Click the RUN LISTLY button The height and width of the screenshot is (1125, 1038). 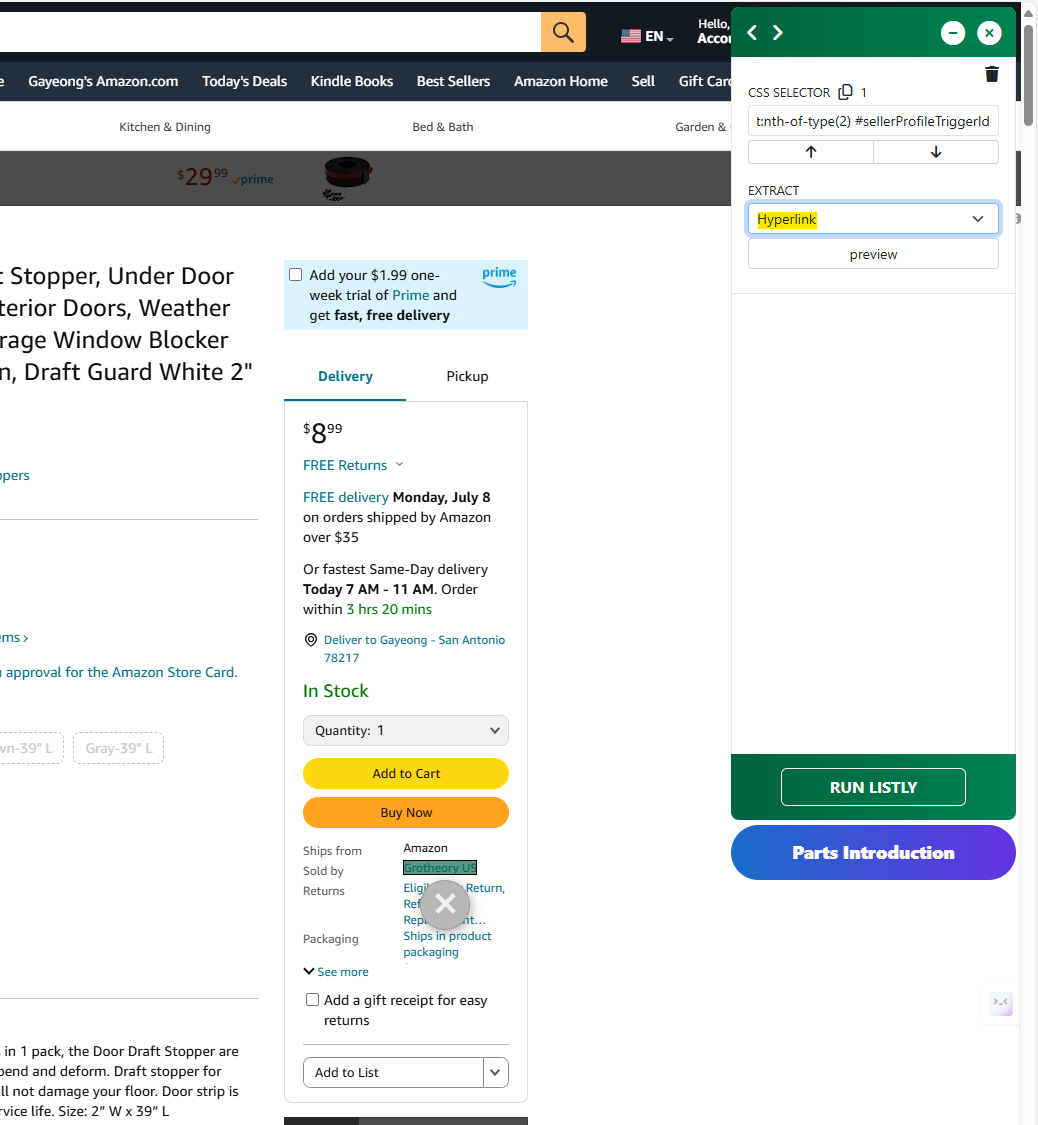coord(873,787)
